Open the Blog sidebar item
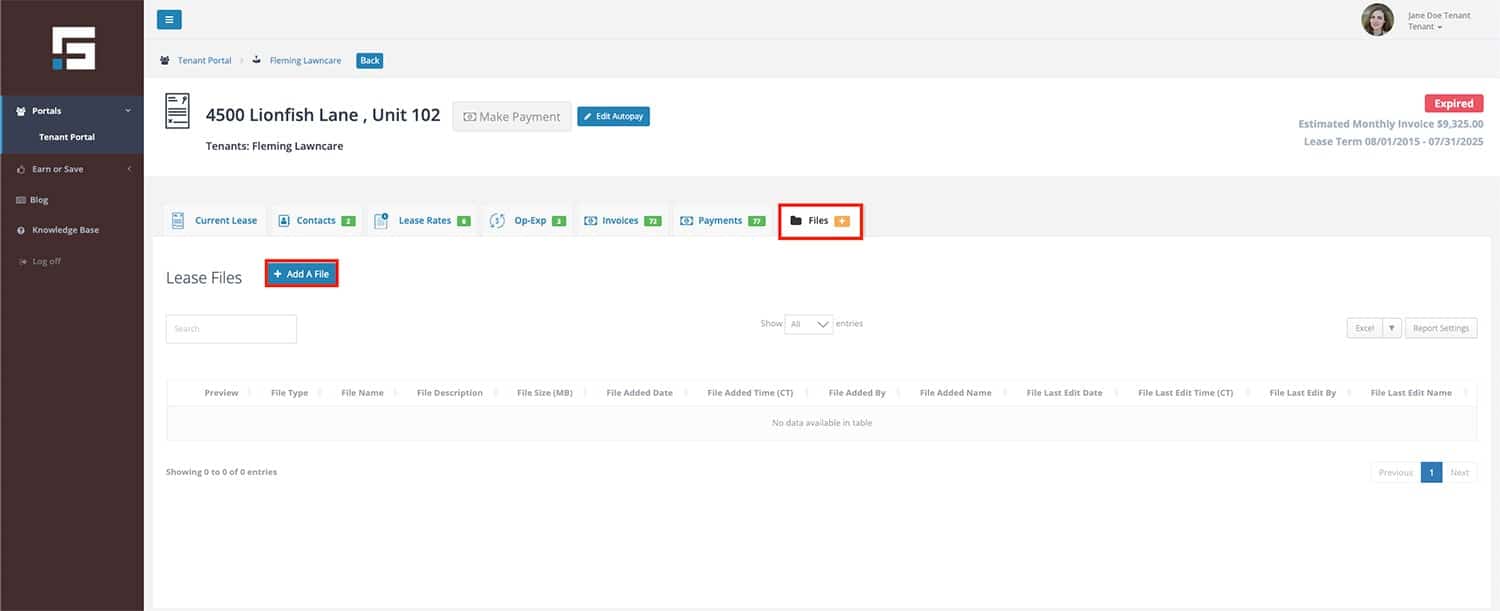1500x611 pixels. point(39,200)
